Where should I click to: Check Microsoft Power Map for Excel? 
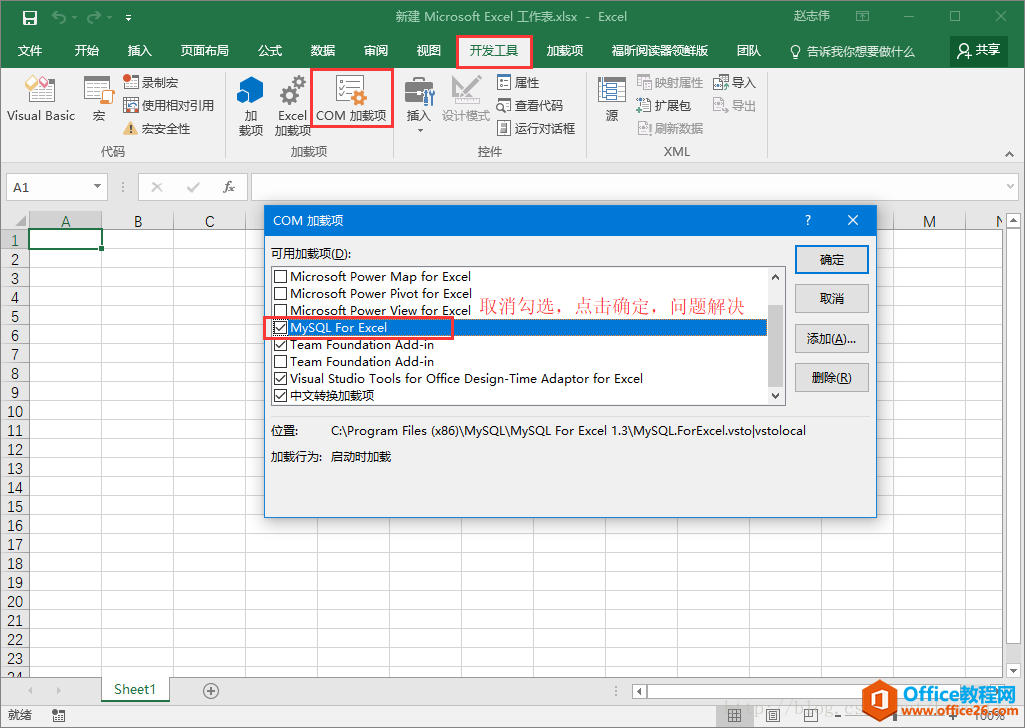[280, 276]
